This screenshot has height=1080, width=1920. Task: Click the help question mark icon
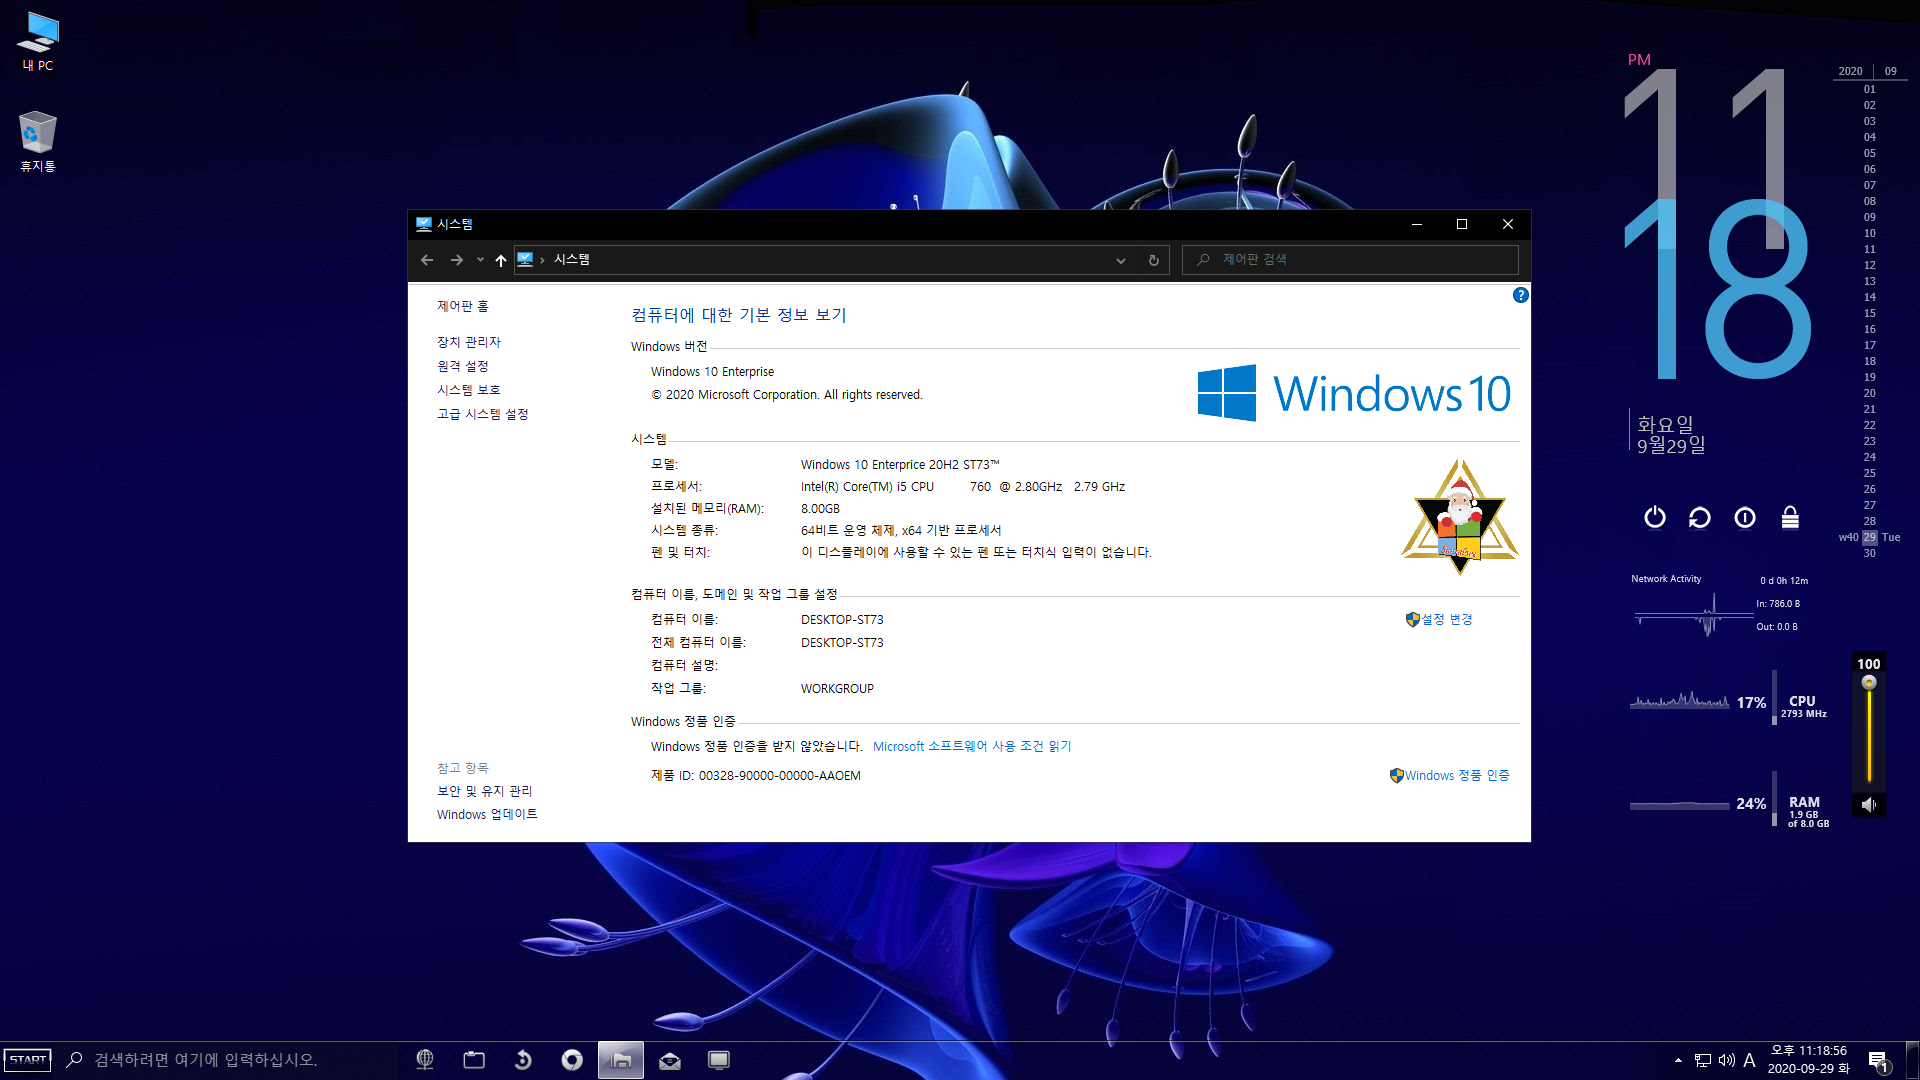(1520, 295)
